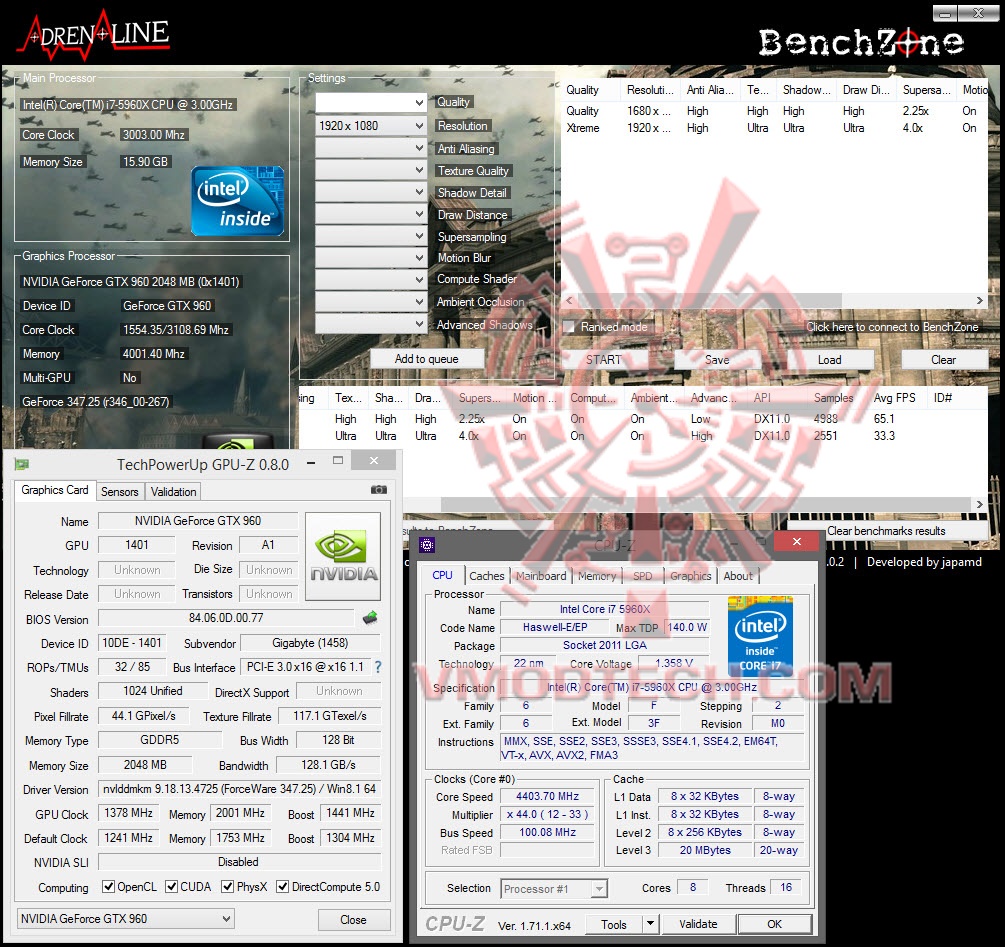This screenshot has height=947, width=1005.
Task: Click here to connect to BenchZone link
Action: click(x=892, y=327)
